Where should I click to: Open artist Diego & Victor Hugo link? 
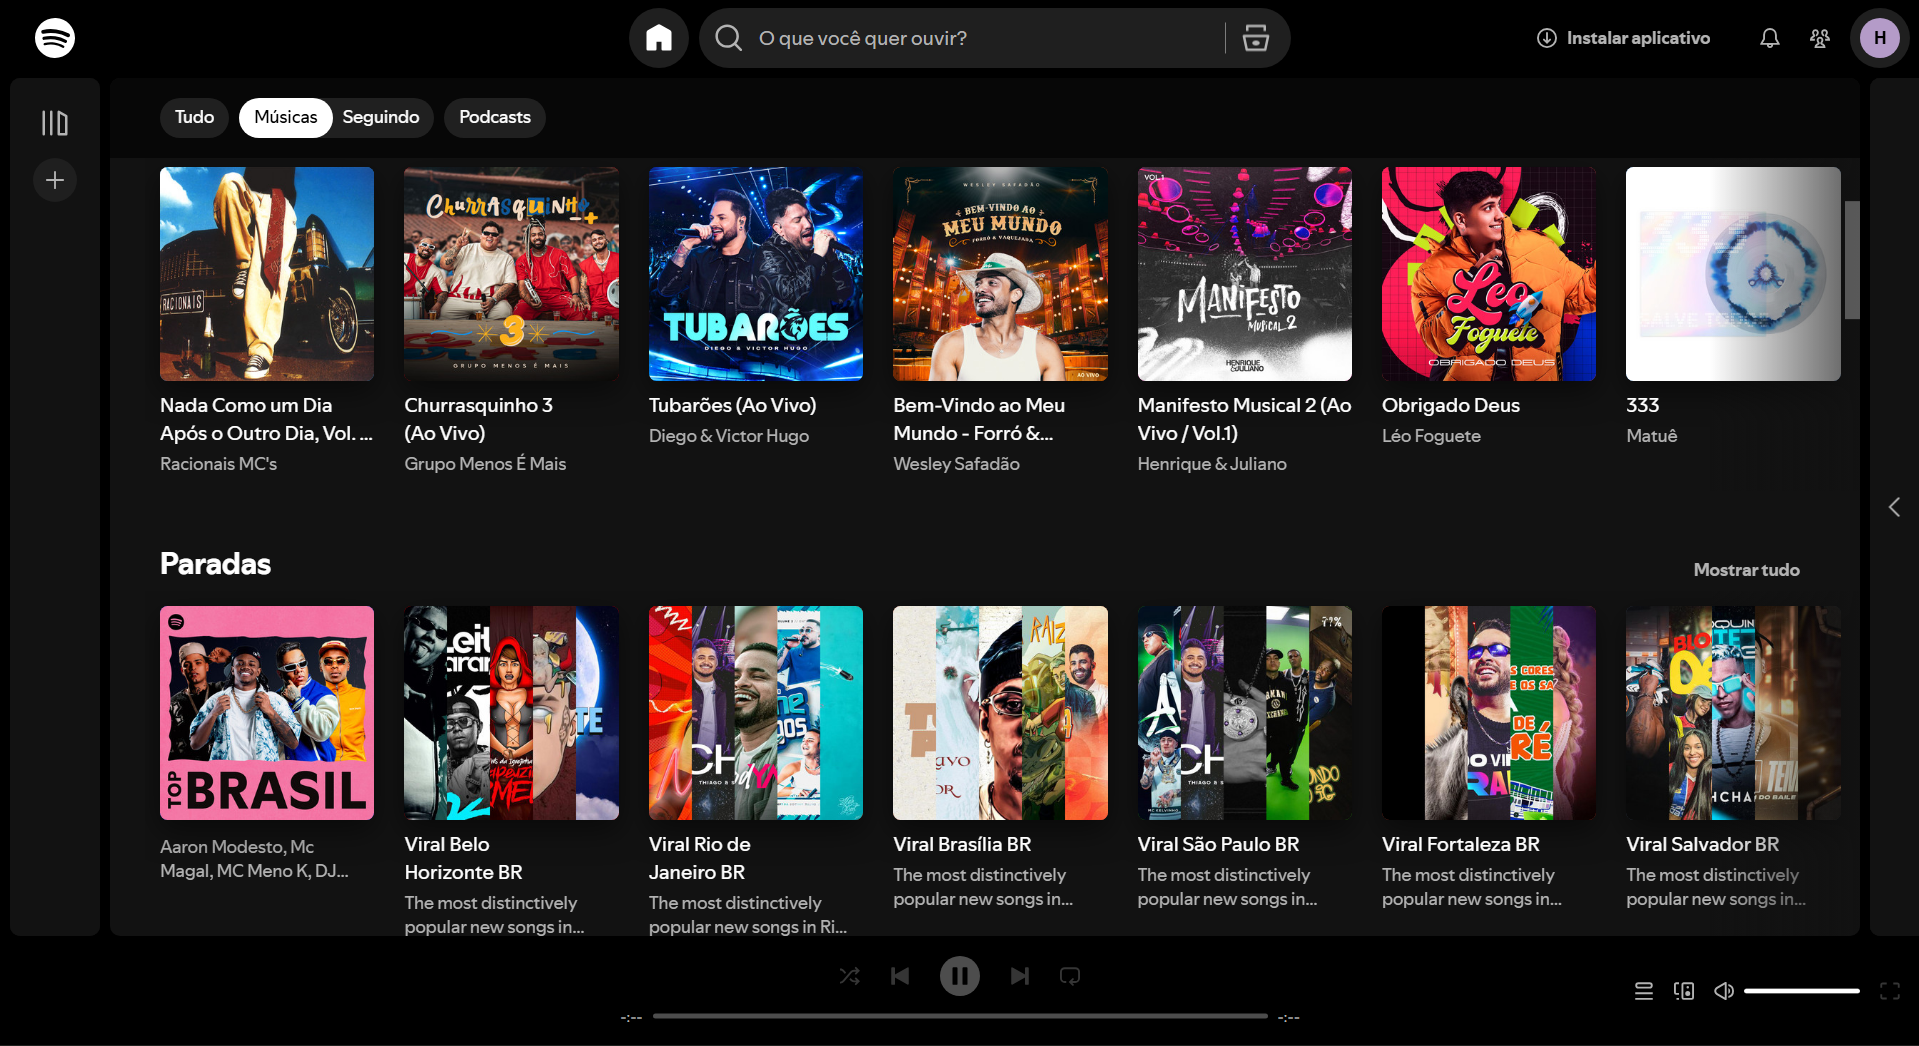(x=729, y=436)
